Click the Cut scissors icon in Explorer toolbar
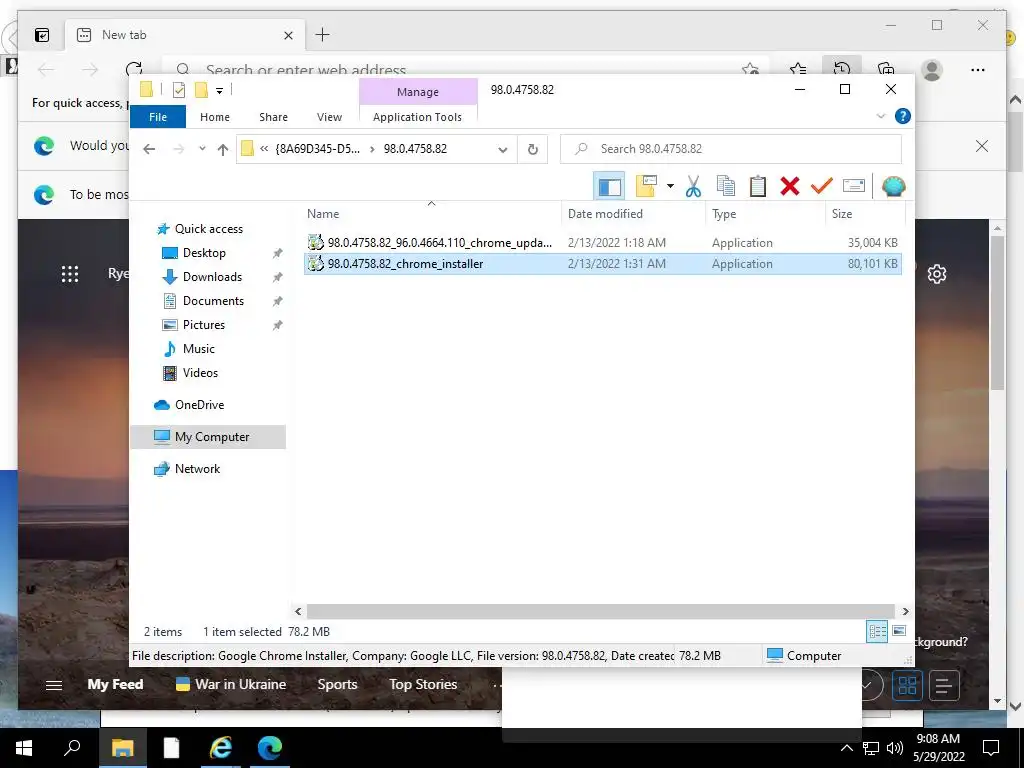This screenshot has height=768, width=1024. pyautogui.click(x=693, y=187)
